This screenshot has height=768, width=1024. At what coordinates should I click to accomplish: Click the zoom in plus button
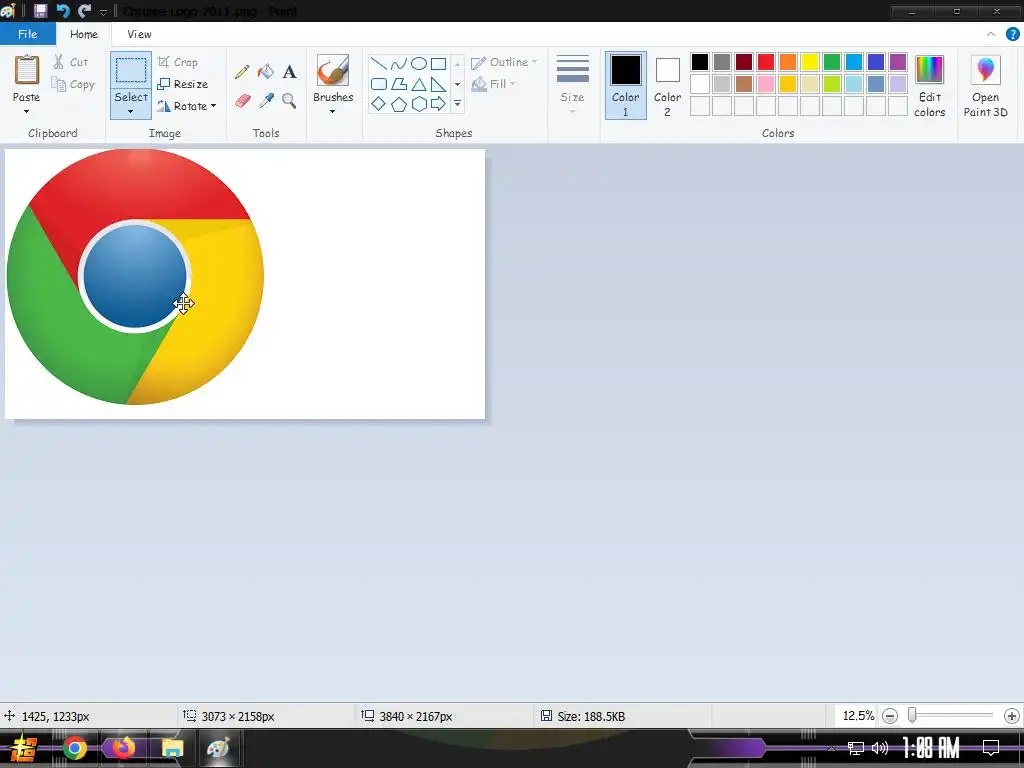[x=1012, y=716]
